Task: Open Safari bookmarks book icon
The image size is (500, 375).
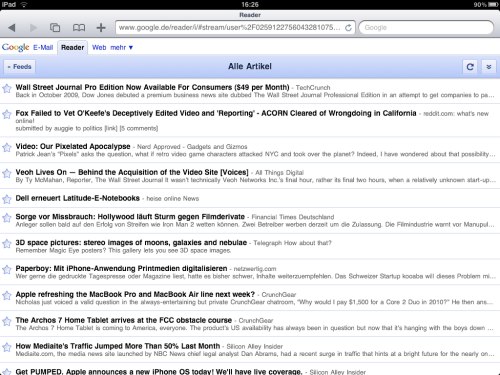Action: tap(79, 28)
